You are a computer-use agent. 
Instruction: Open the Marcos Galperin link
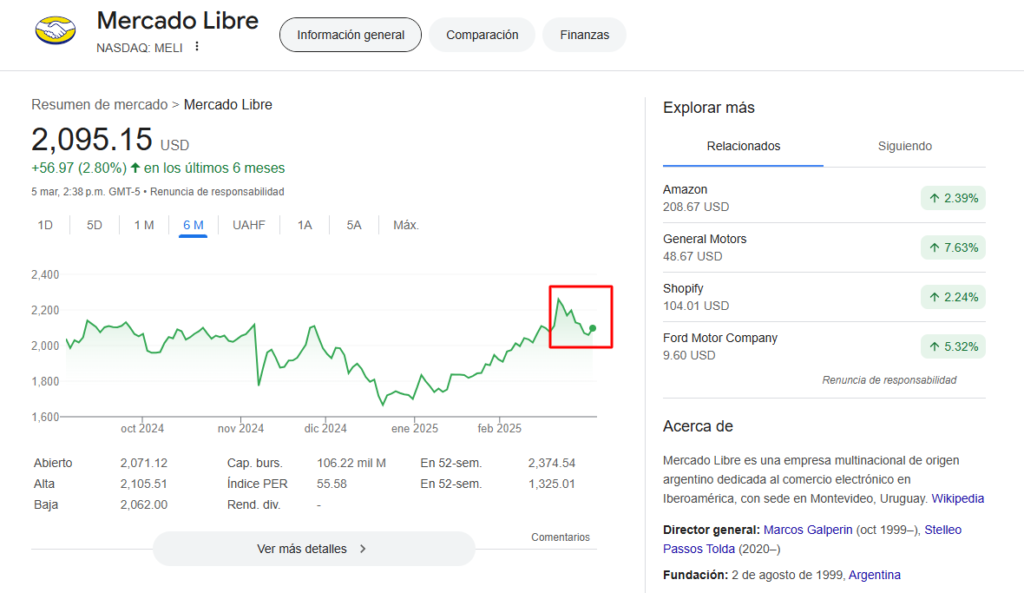[808, 530]
